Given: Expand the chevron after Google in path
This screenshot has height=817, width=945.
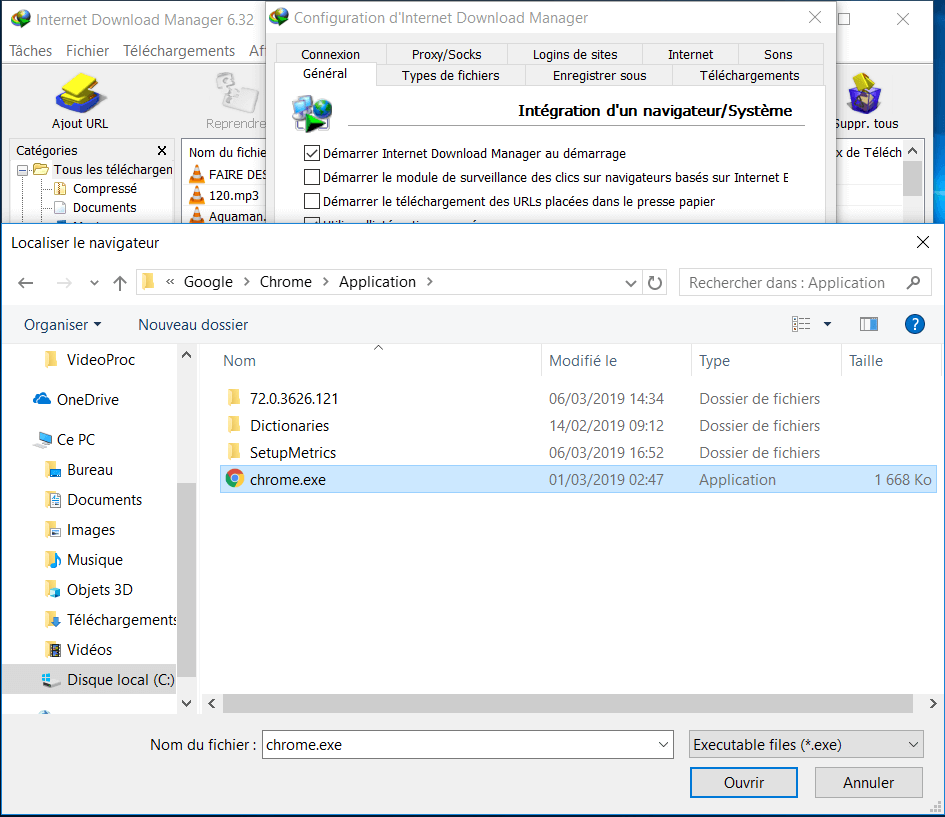Looking at the screenshot, I should (246, 281).
